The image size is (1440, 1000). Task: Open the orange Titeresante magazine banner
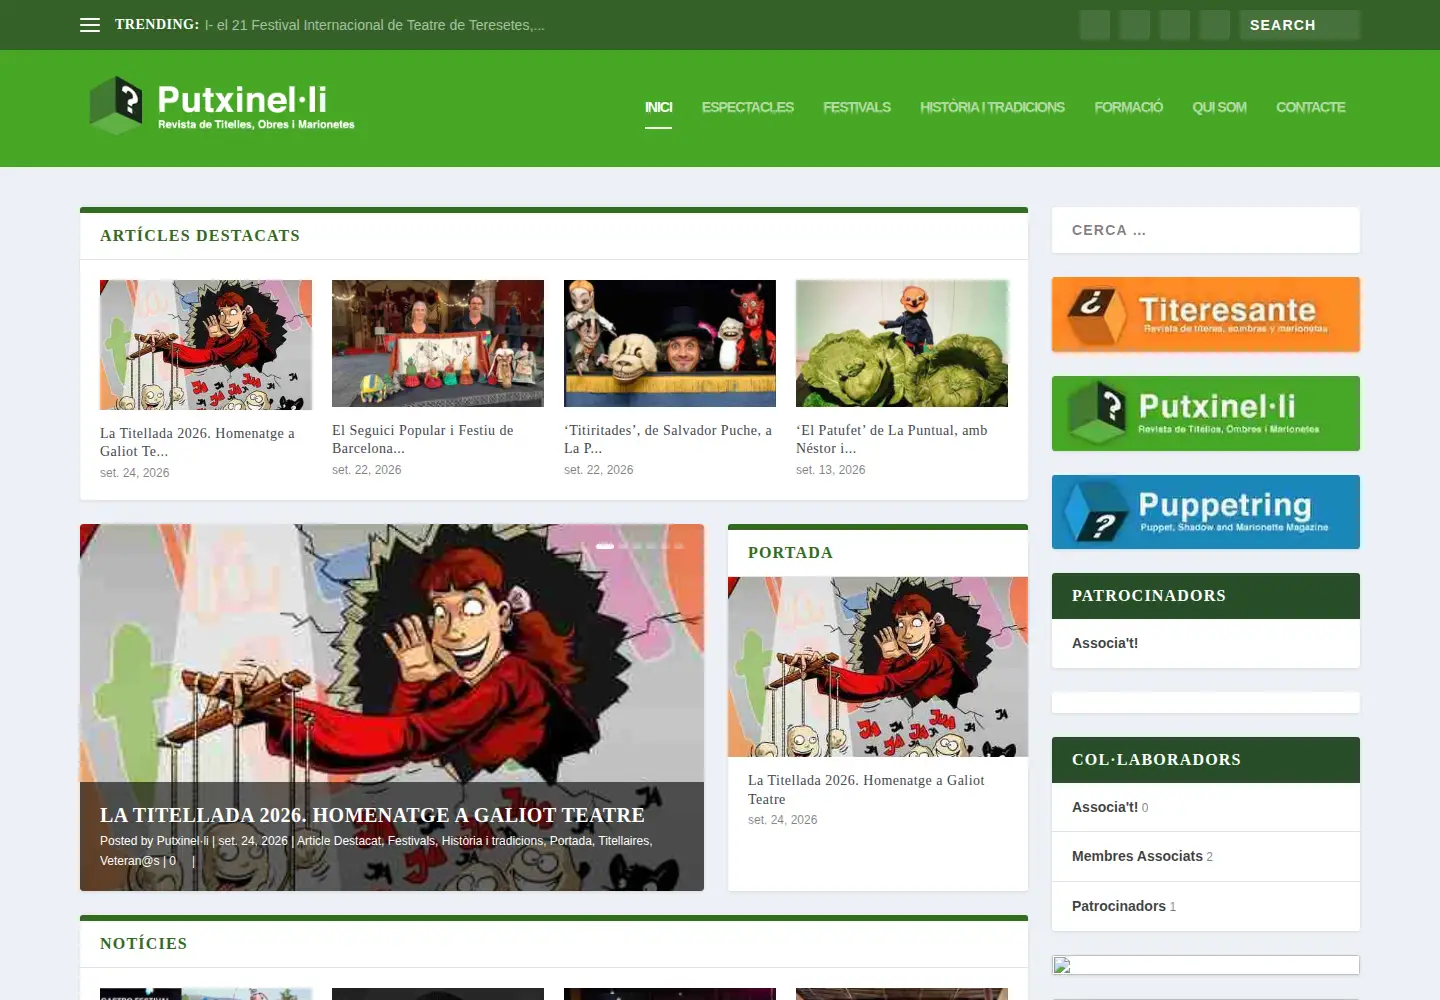point(1206,315)
